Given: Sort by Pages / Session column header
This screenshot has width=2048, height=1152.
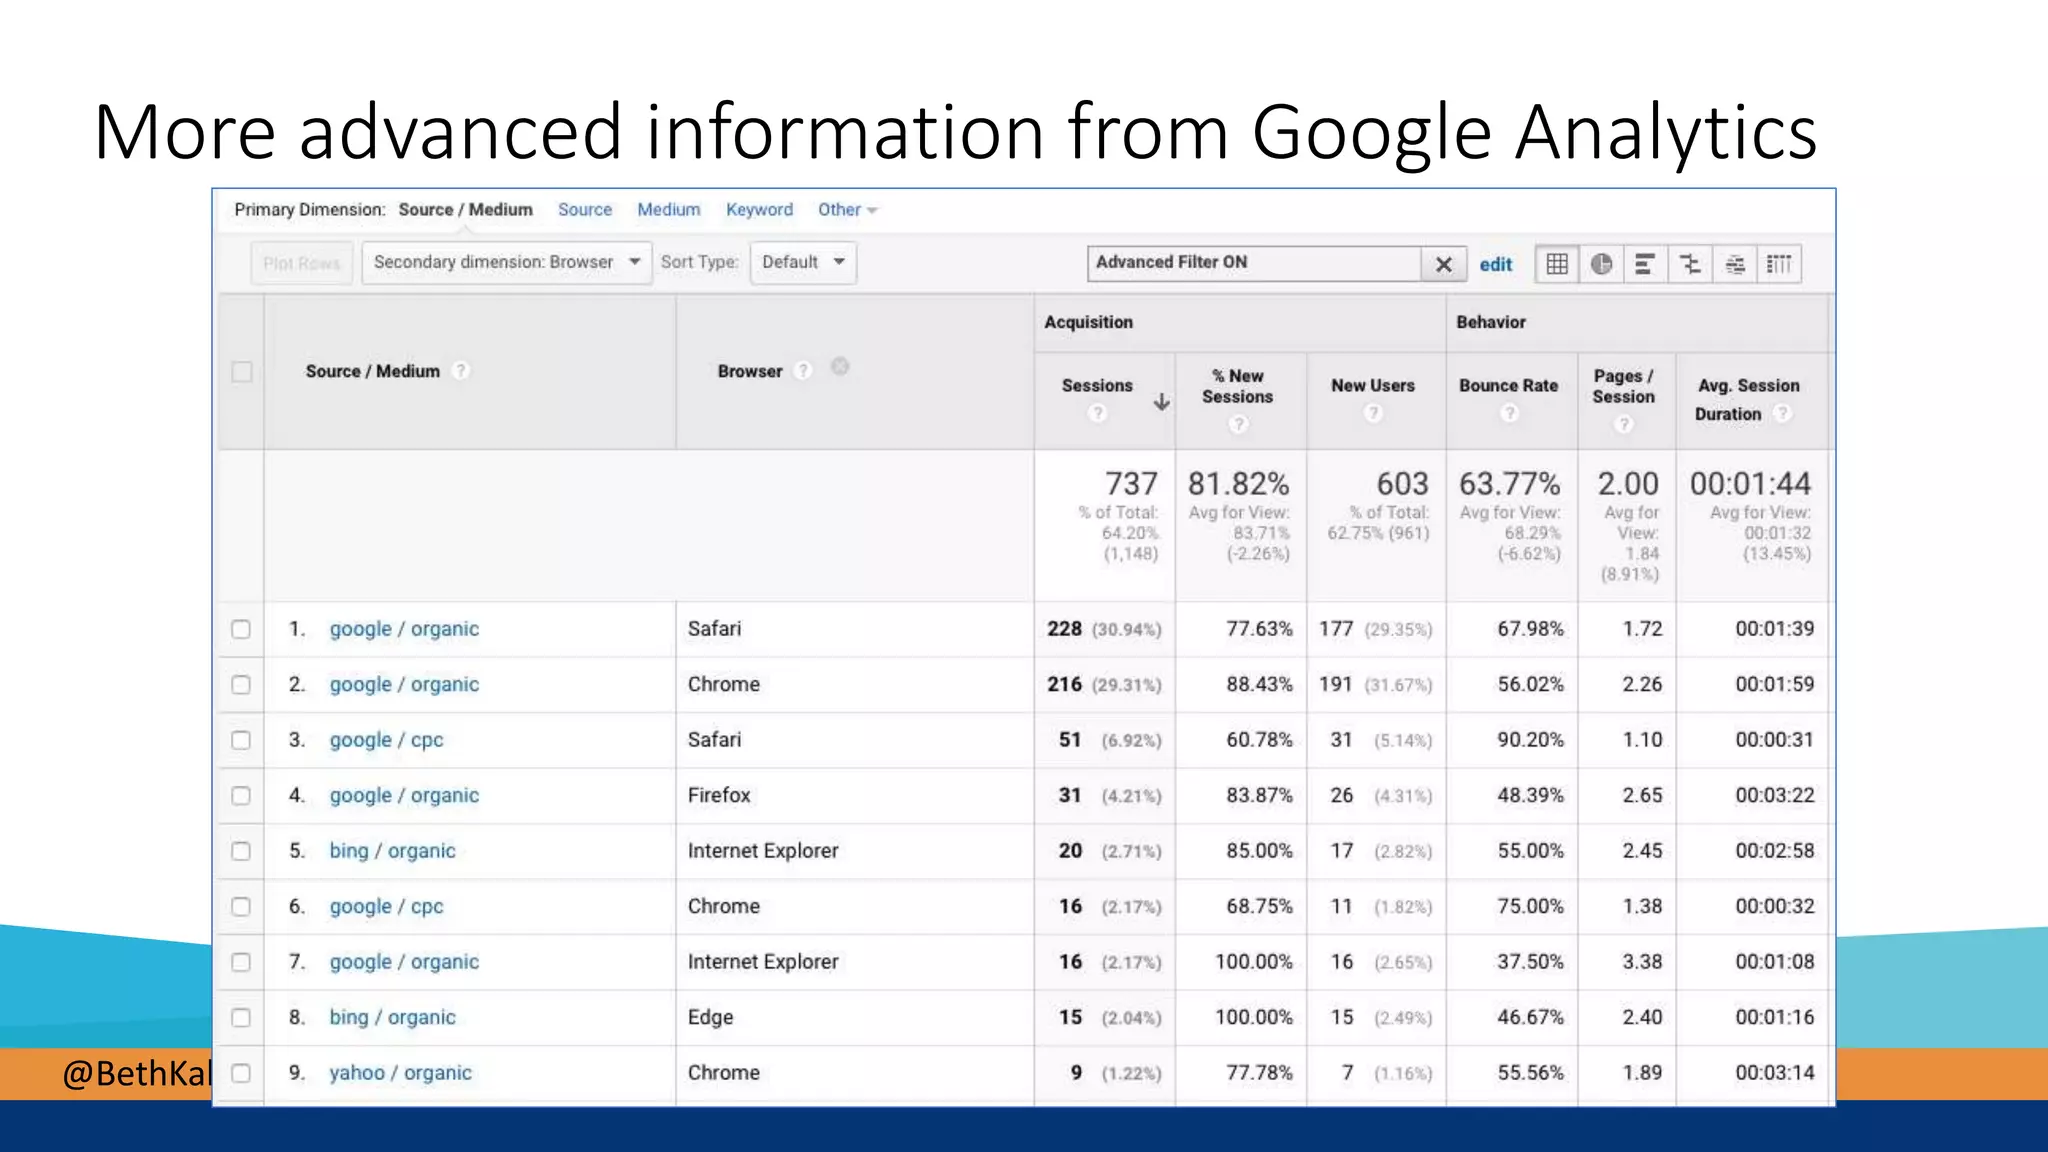Looking at the screenshot, I should click(x=1623, y=386).
